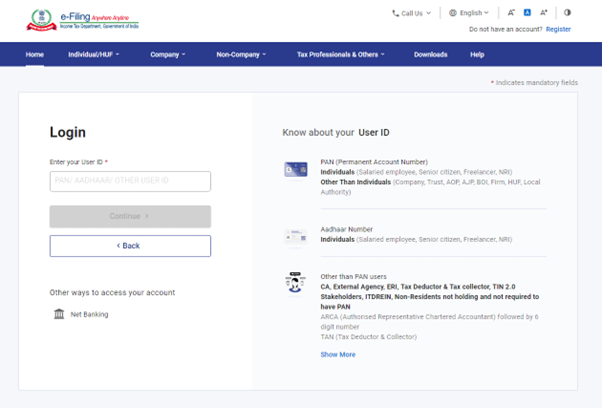The height and width of the screenshot is (408, 602).
Task: Go to the Home tab
Action: 35,55
